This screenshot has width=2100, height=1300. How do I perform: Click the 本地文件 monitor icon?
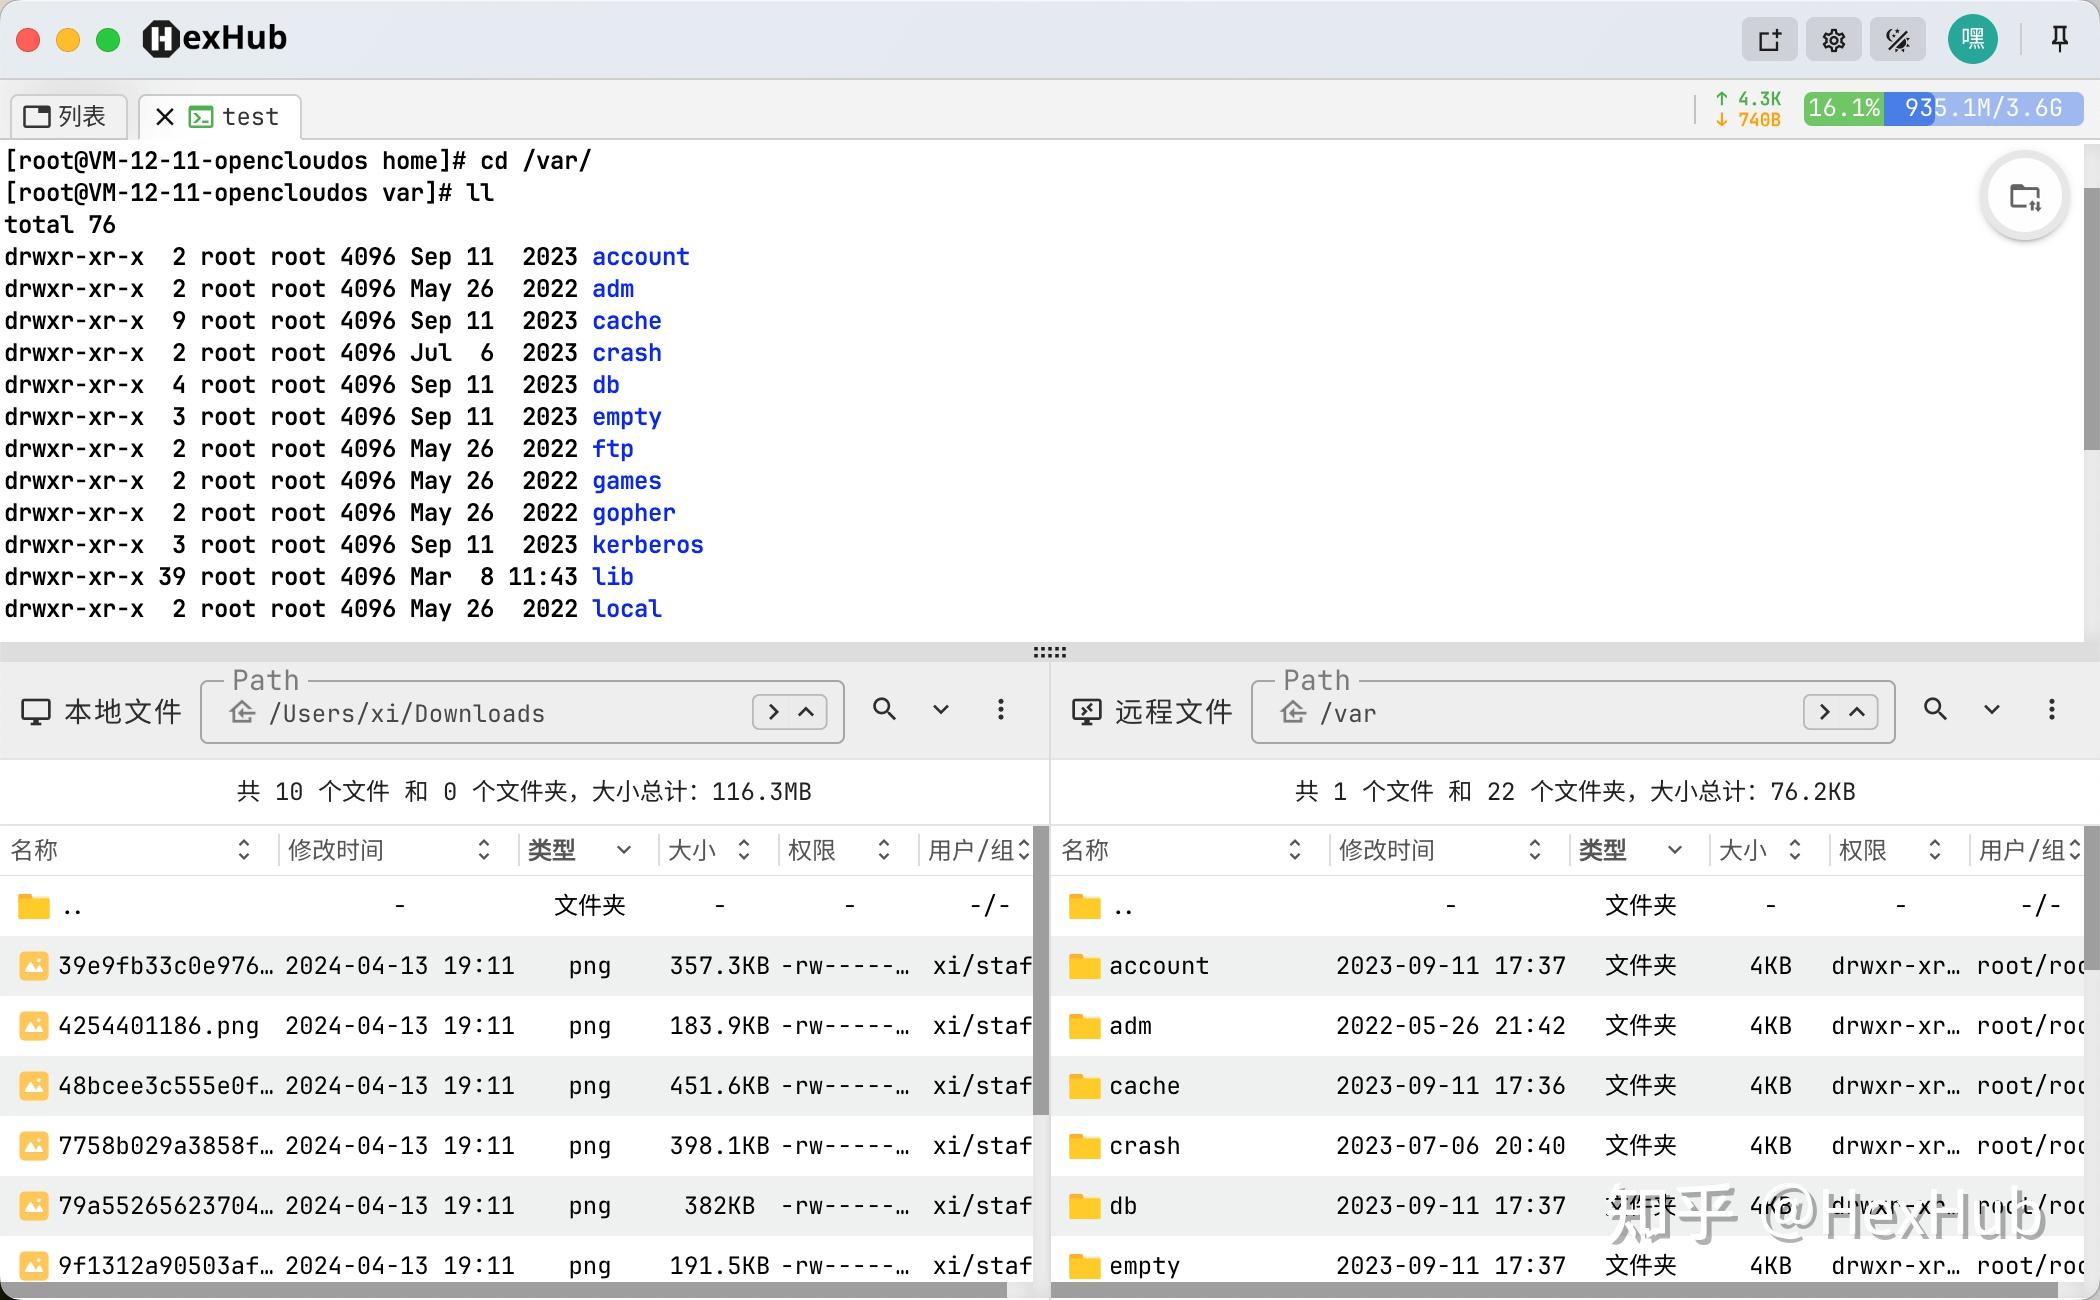37,711
